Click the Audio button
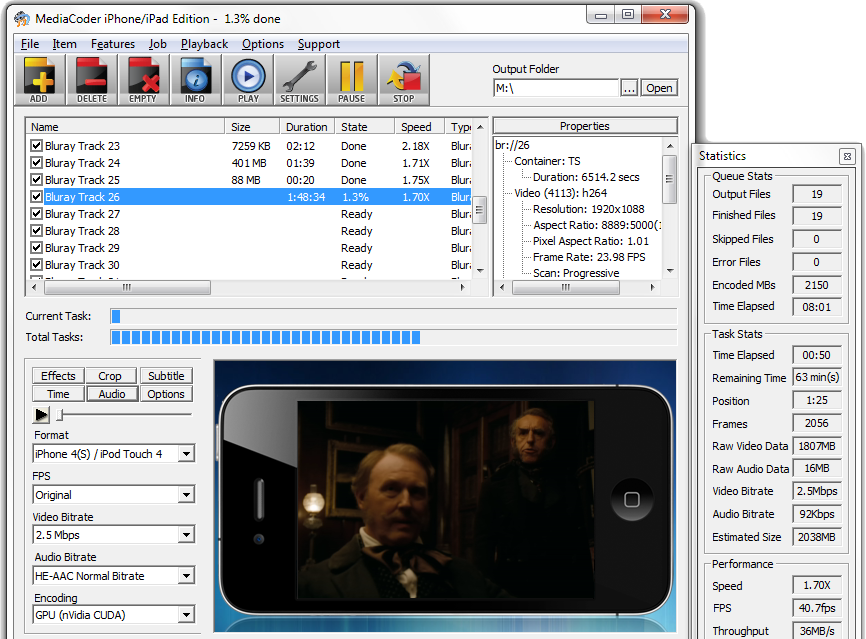 pos(112,394)
